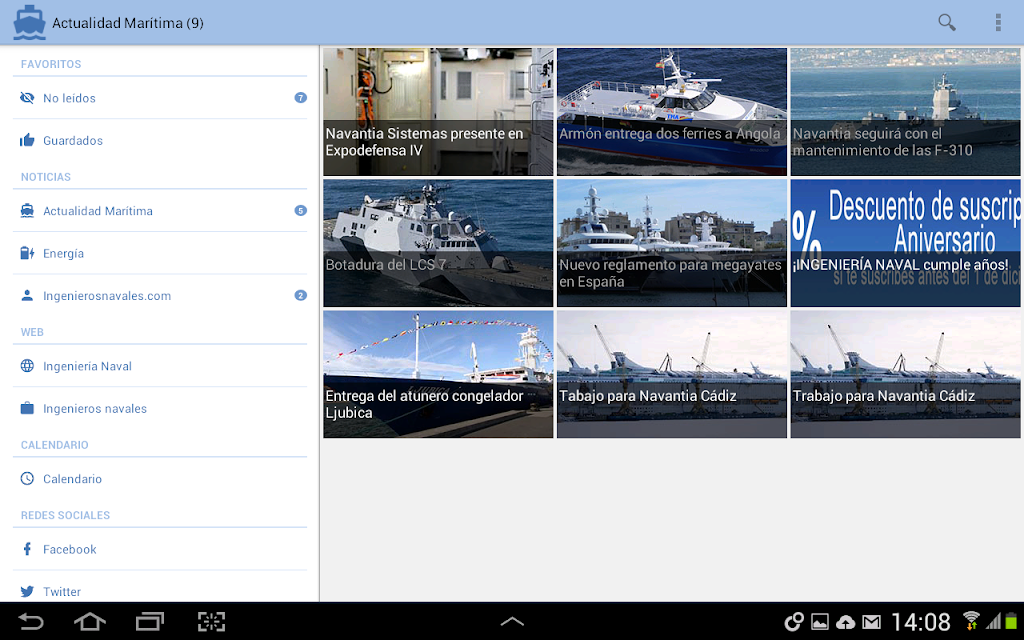The height and width of the screenshot is (640, 1024).
Task: Click the Facebook logo icon
Action: pyautogui.click(x=27, y=549)
